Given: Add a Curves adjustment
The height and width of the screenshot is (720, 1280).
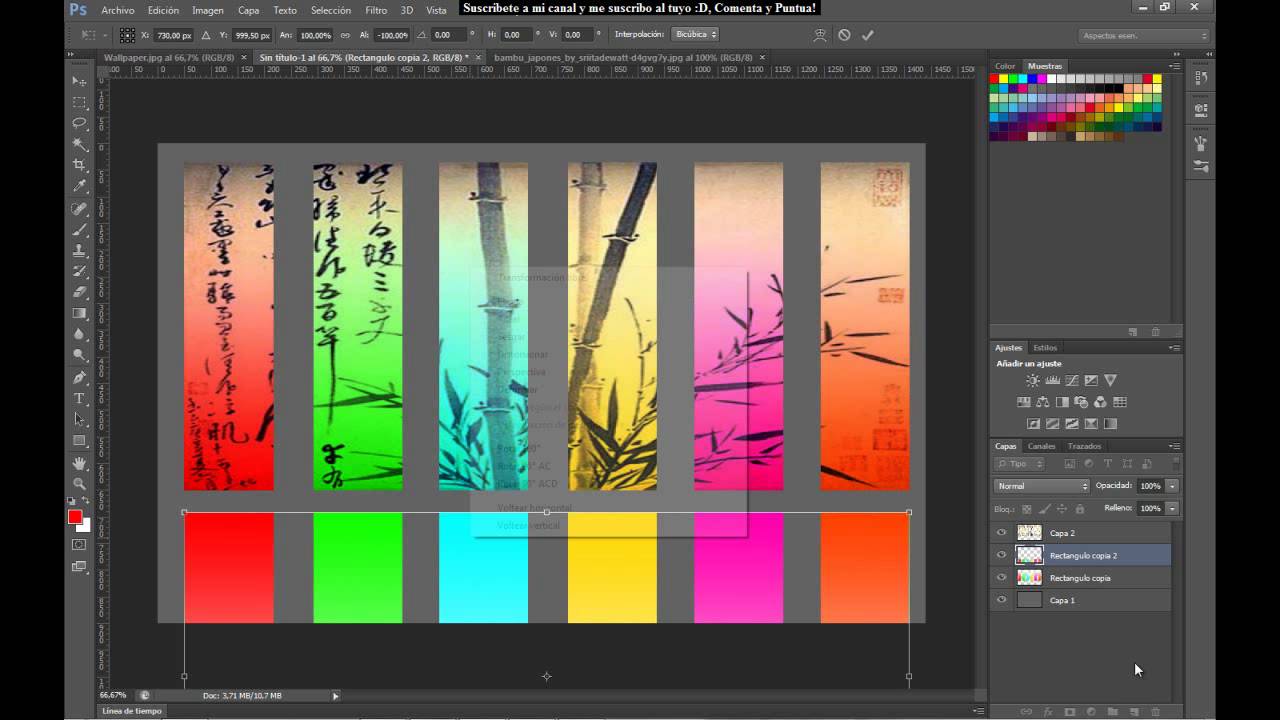Looking at the screenshot, I should point(1071,381).
